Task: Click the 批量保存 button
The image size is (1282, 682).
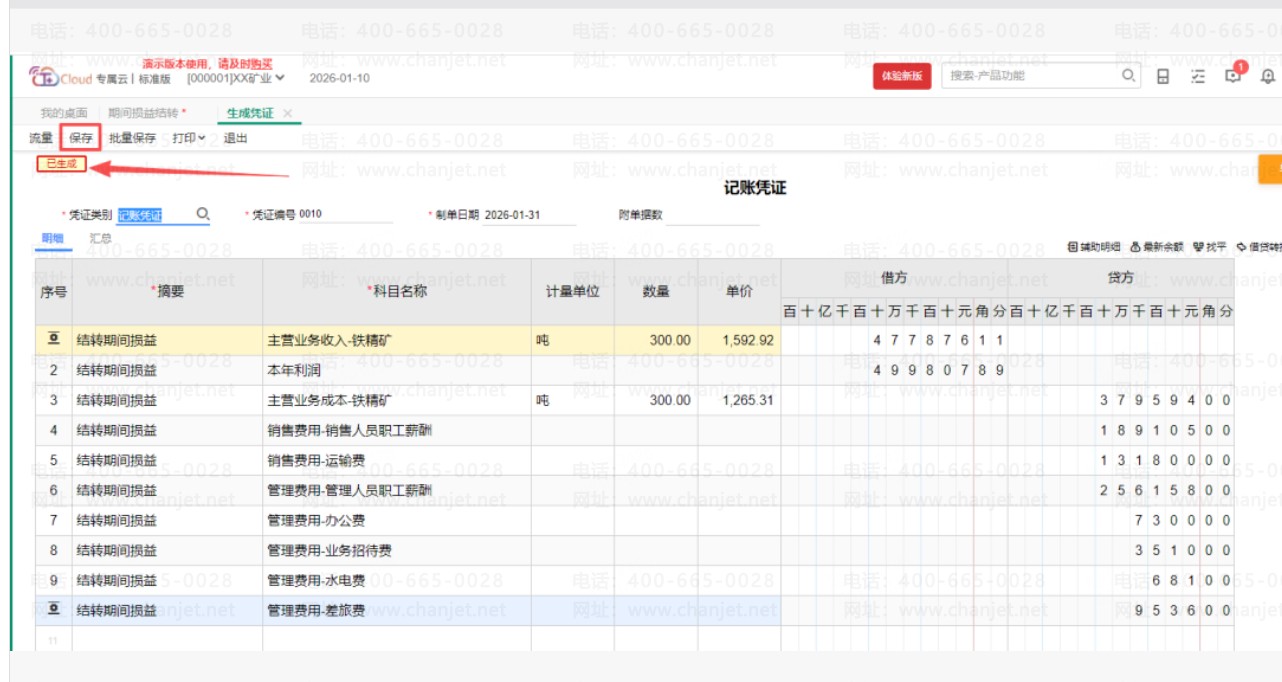Action: click(x=132, y=138)
